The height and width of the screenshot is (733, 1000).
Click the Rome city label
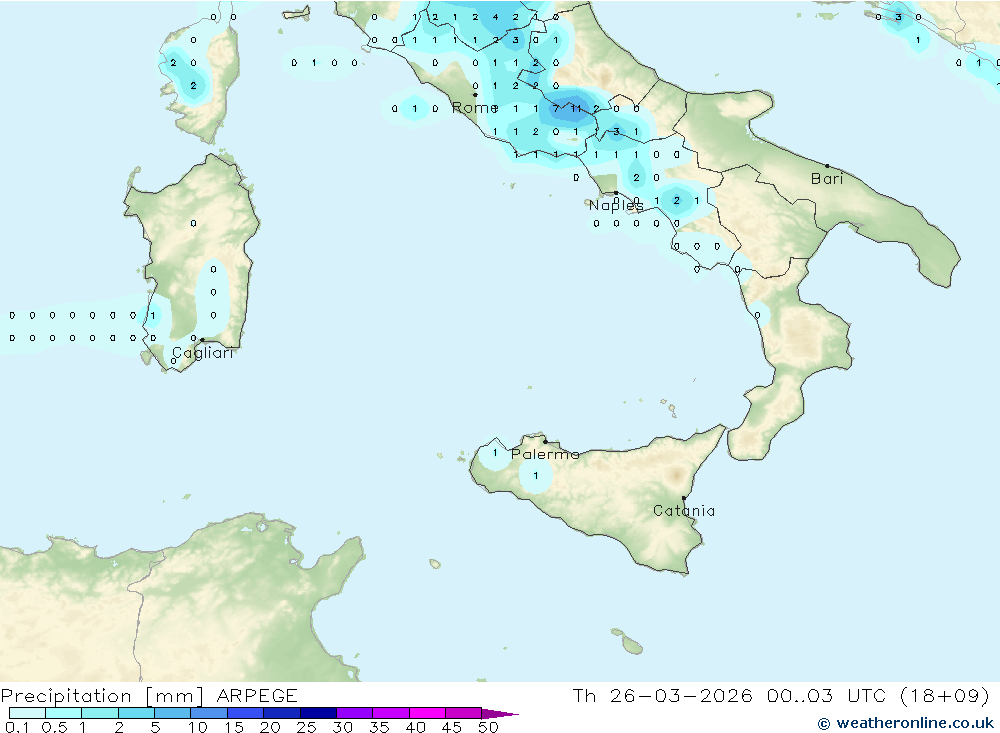(x=474, y=108)
